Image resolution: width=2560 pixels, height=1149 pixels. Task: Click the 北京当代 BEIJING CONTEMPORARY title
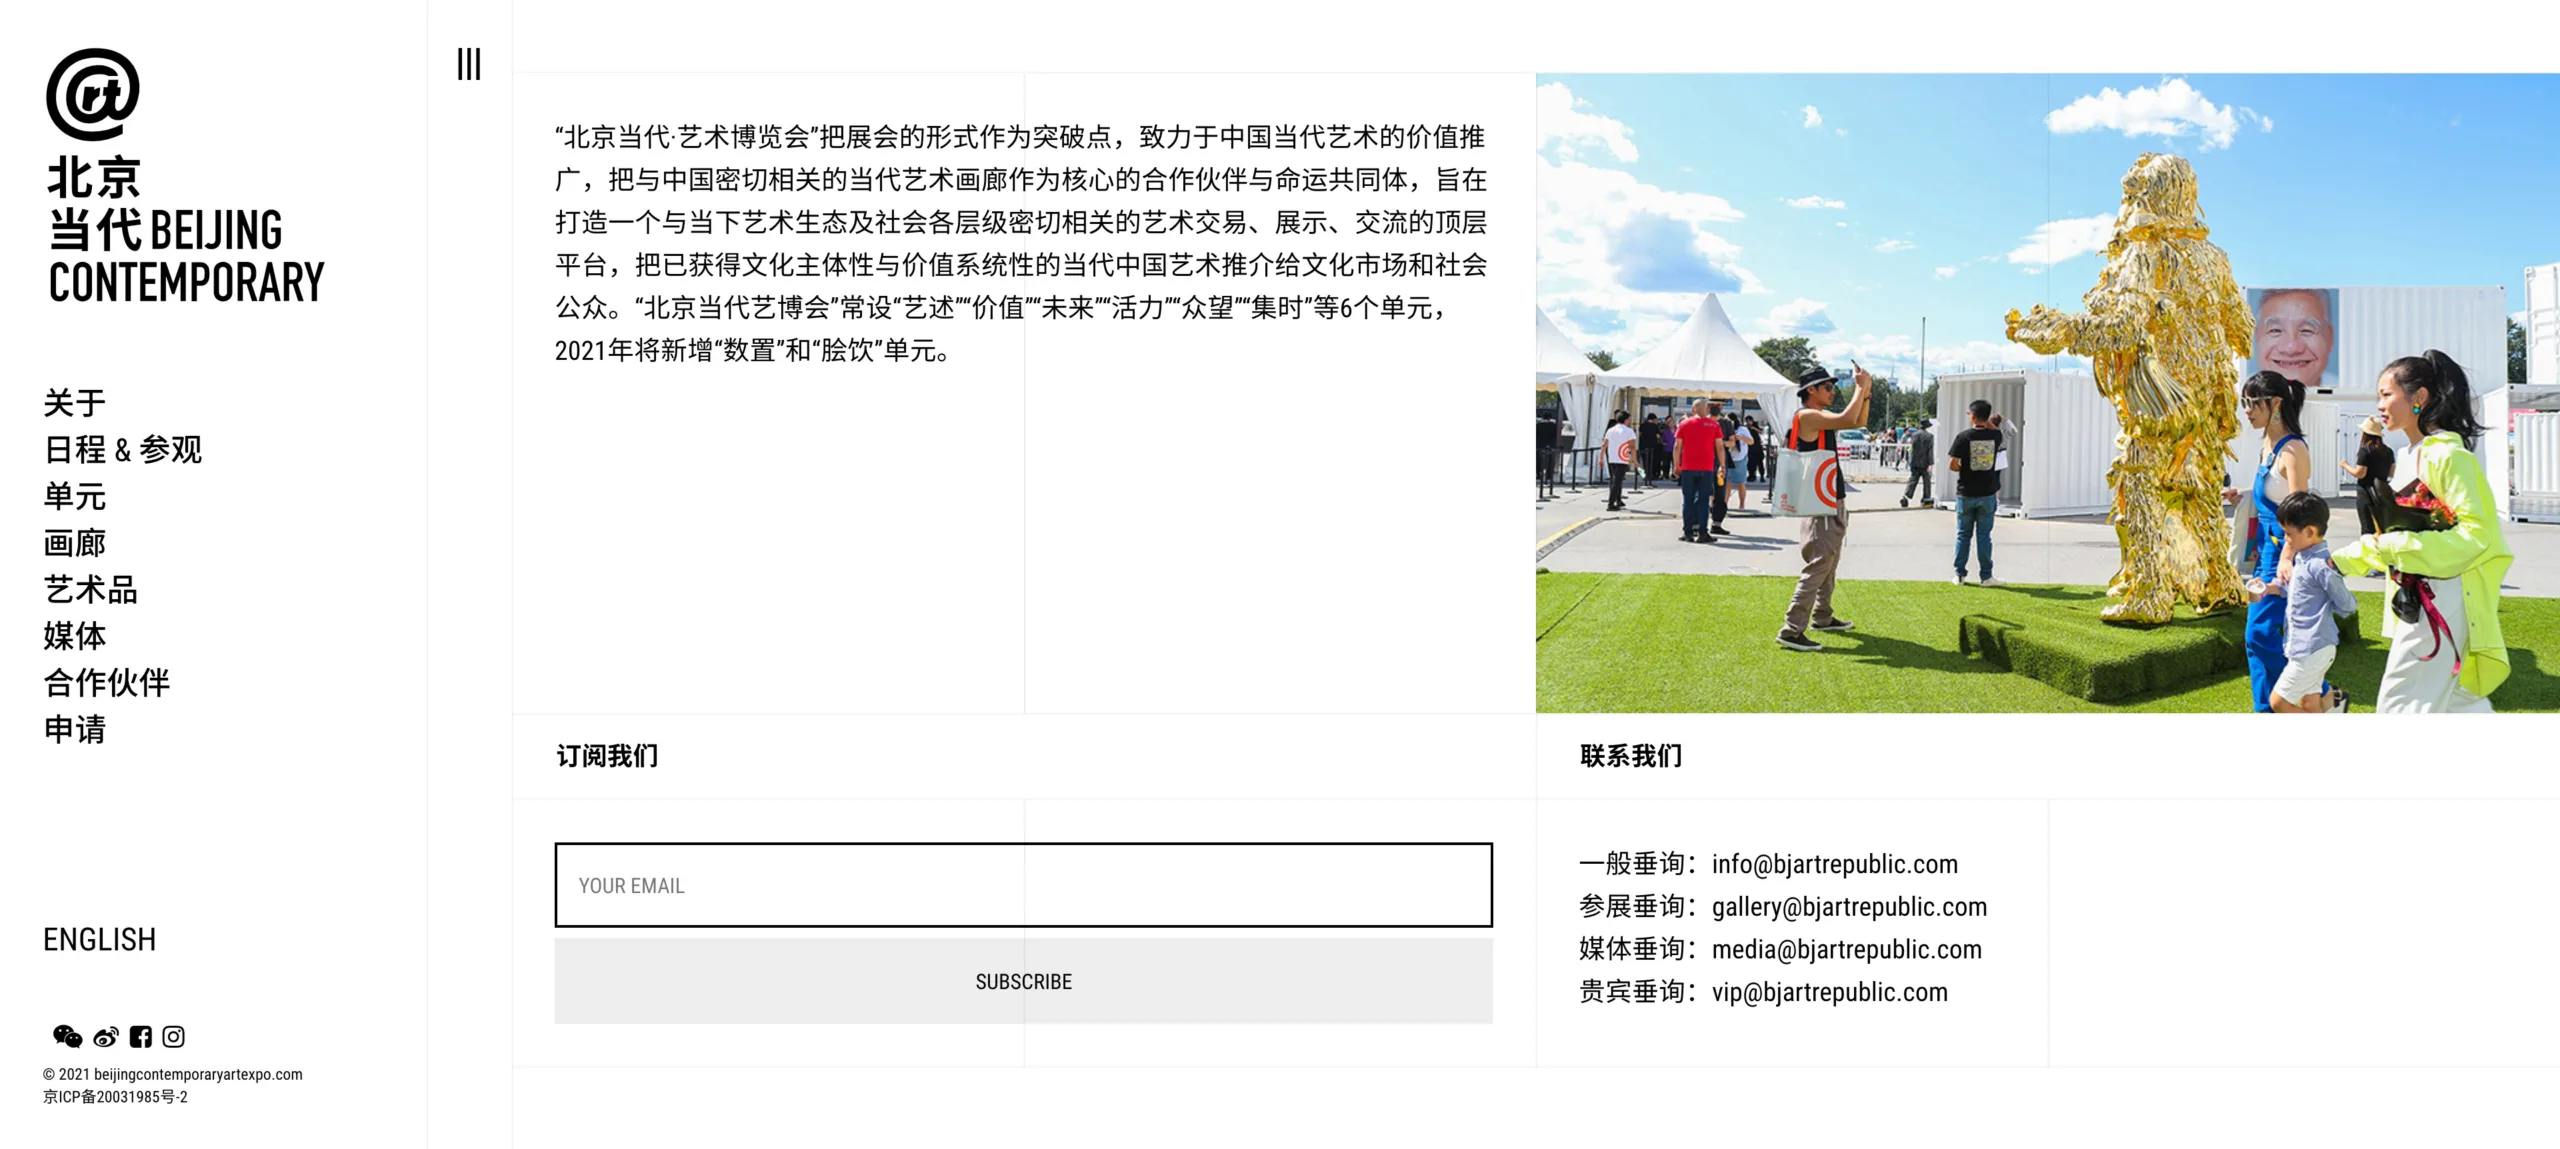tap(185, 230)
